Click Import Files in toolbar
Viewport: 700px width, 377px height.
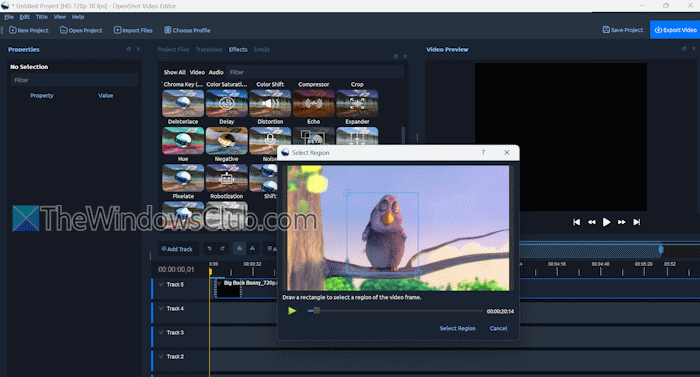[x=133, y=30]
